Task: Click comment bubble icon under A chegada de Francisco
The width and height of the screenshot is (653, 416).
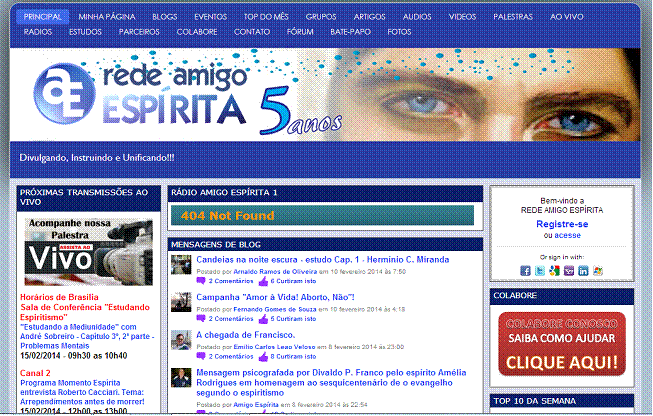Action: (x=201, y=357)
